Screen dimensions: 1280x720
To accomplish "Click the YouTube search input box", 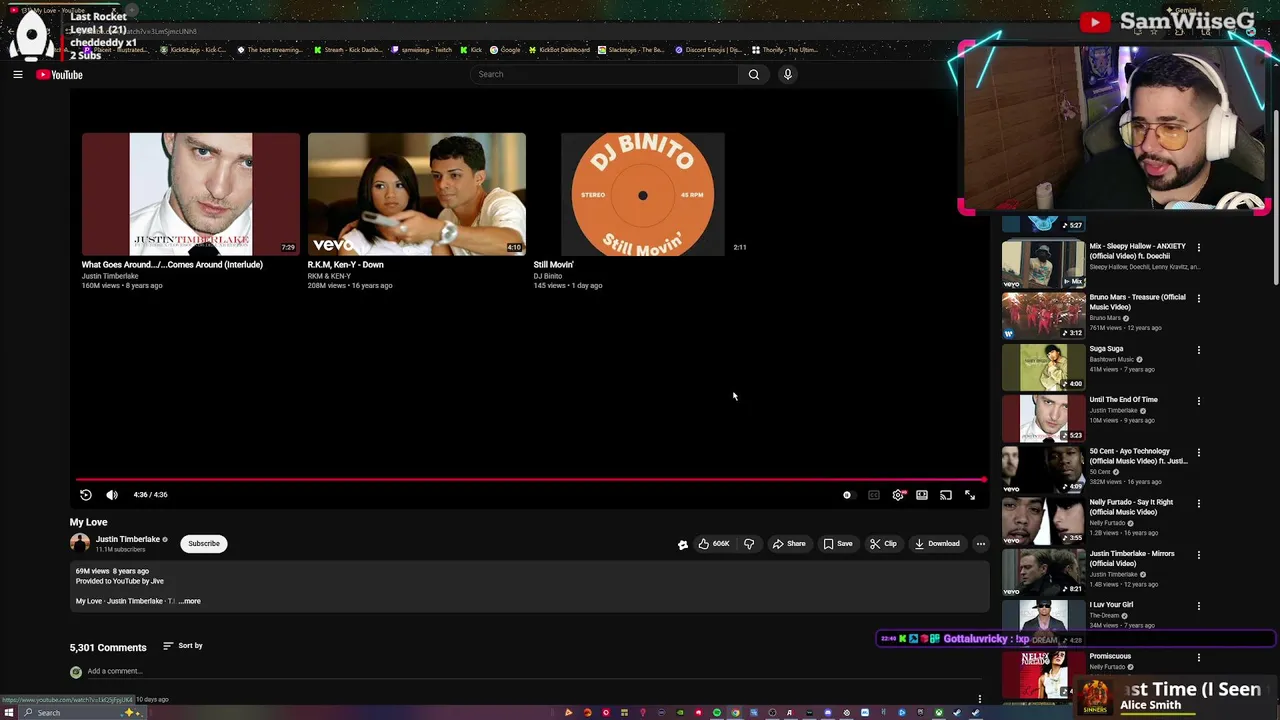I will click(x=605, y=74).
